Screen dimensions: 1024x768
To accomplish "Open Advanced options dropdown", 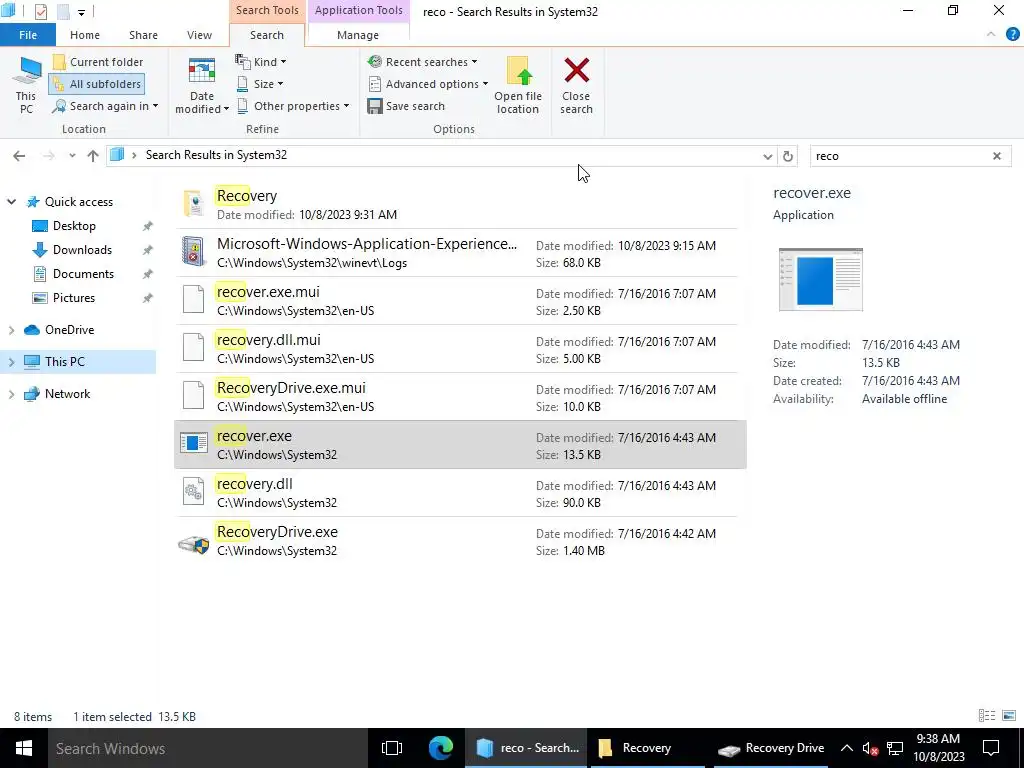I will click(x=428, y=84).
